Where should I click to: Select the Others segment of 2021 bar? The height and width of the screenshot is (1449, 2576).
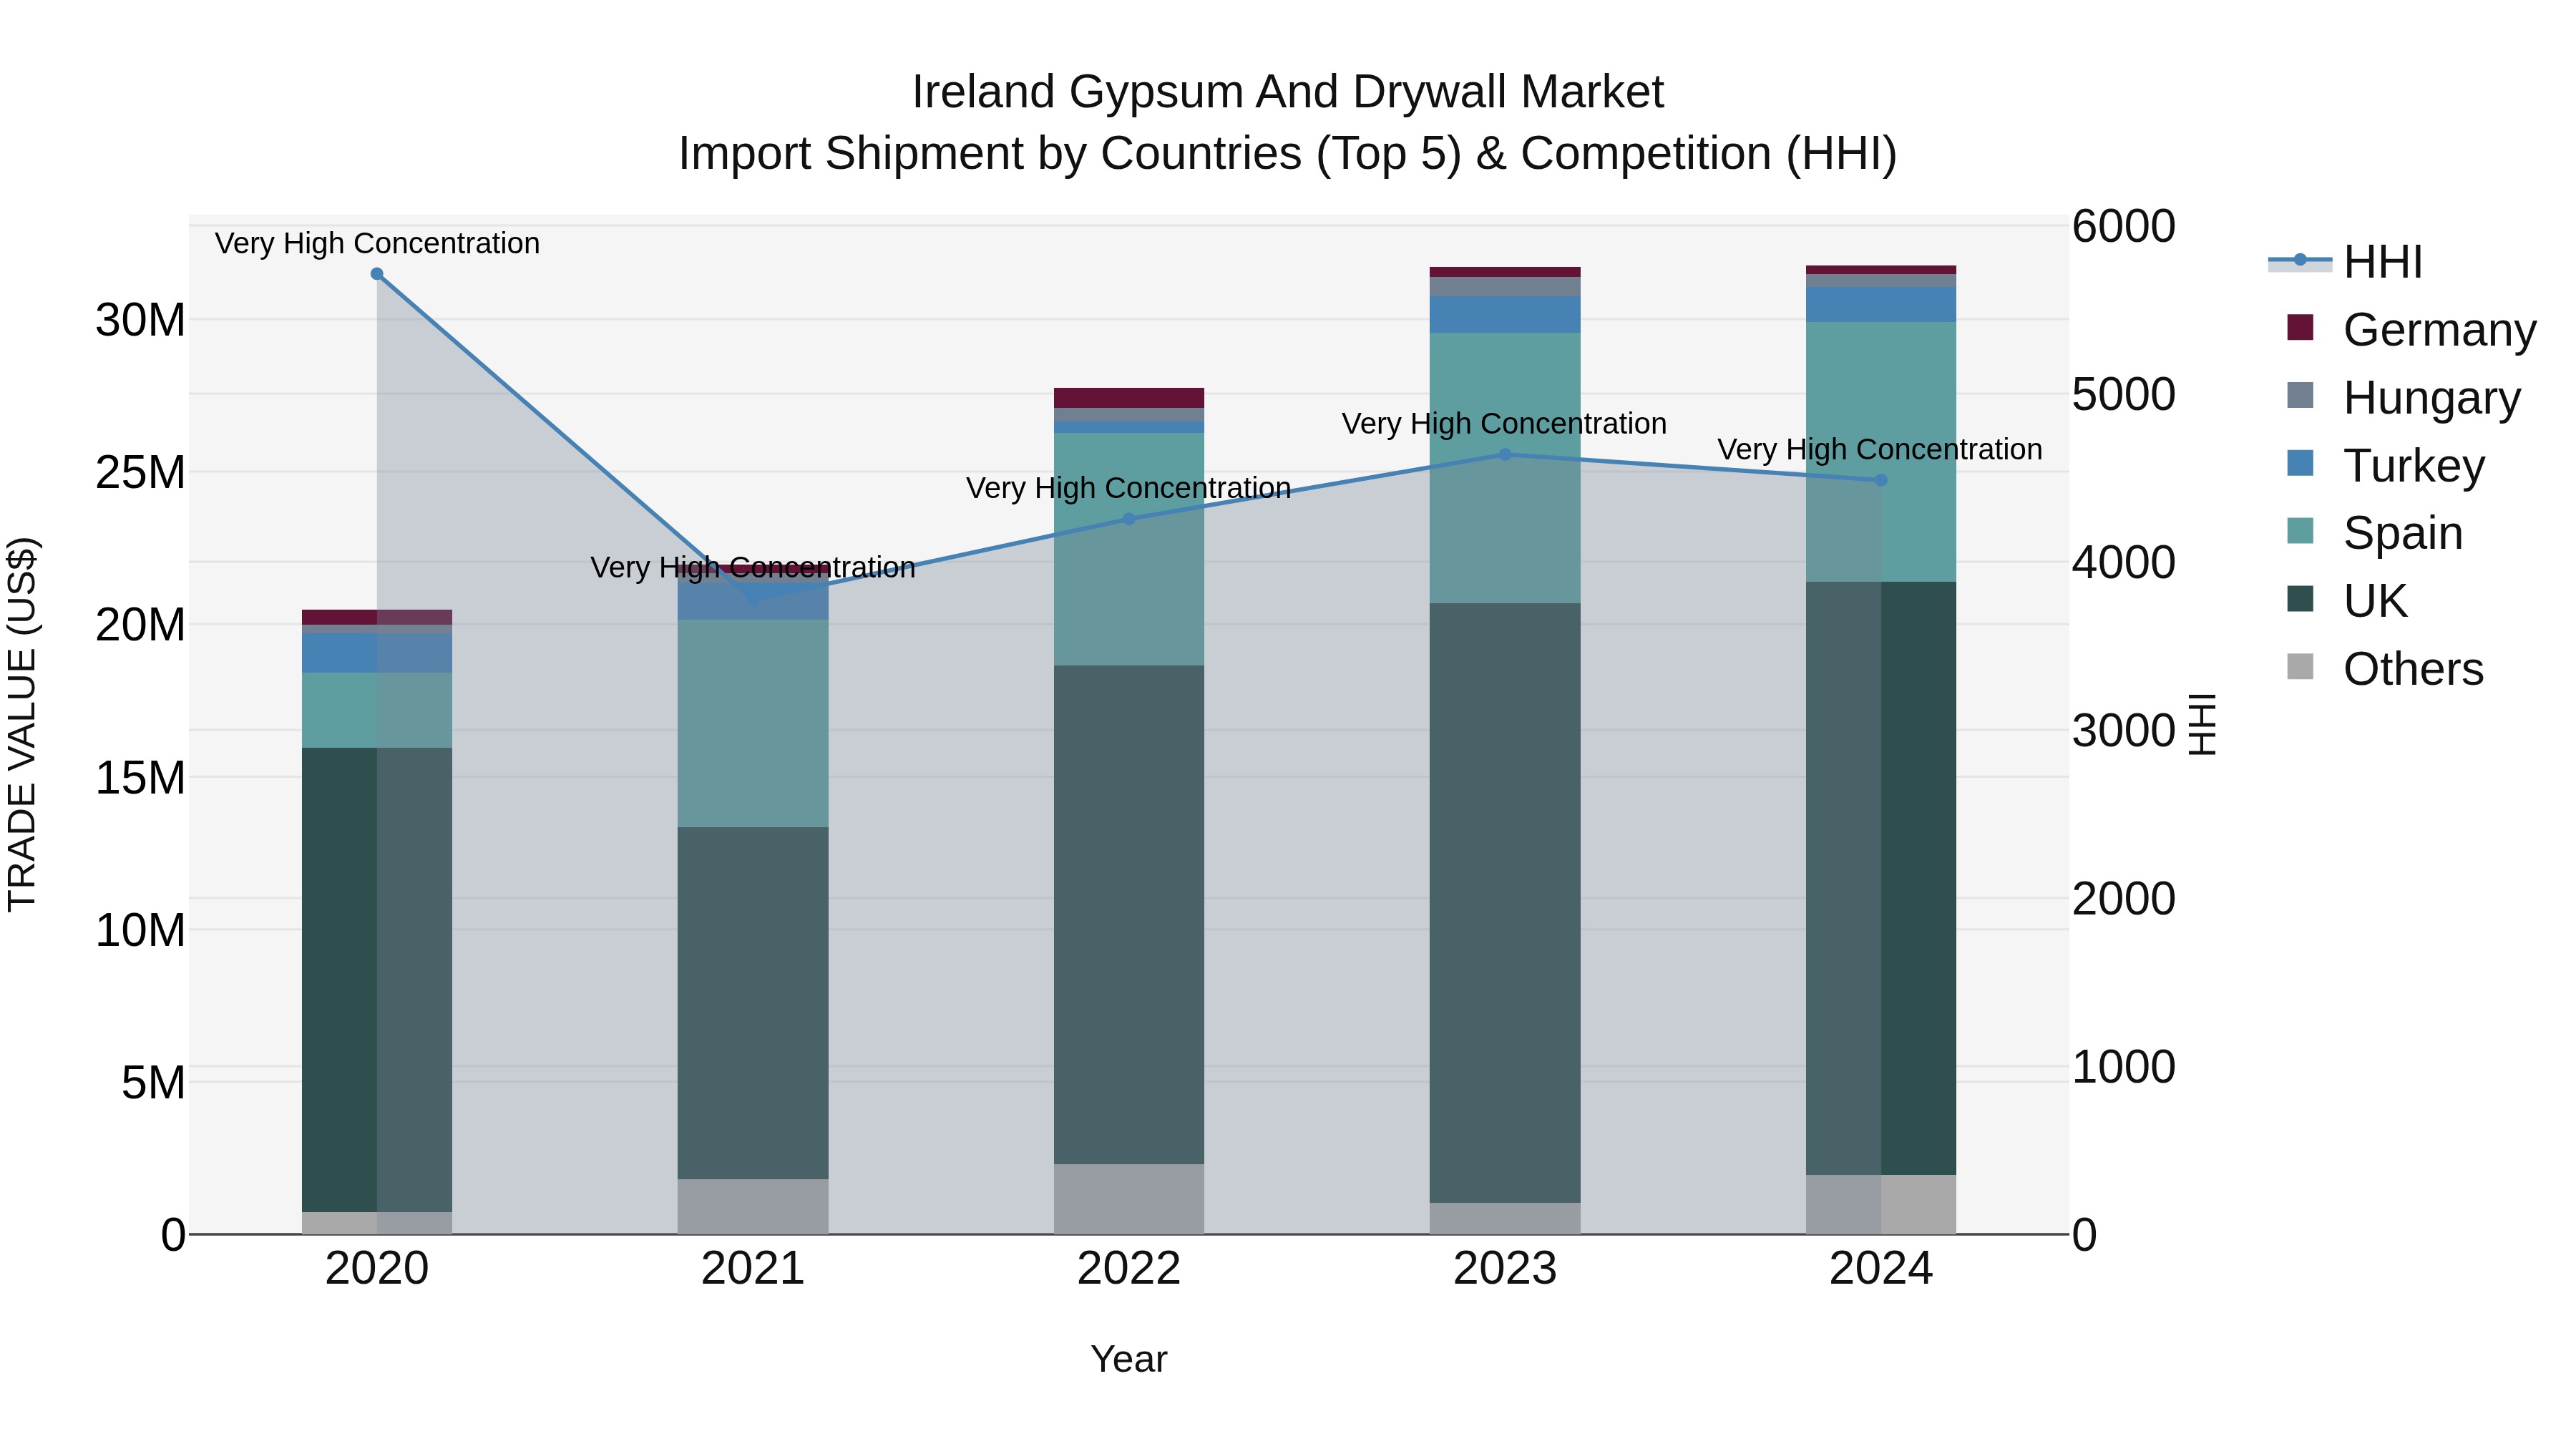pos(753,1206)
